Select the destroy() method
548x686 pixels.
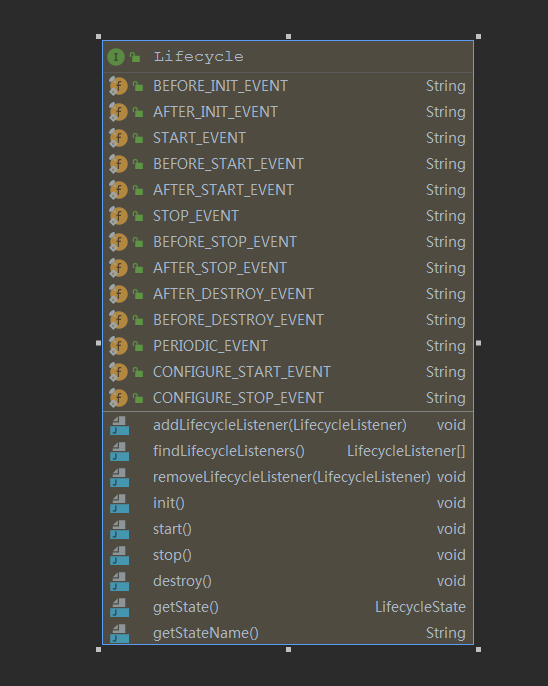[x=182, y=581]
